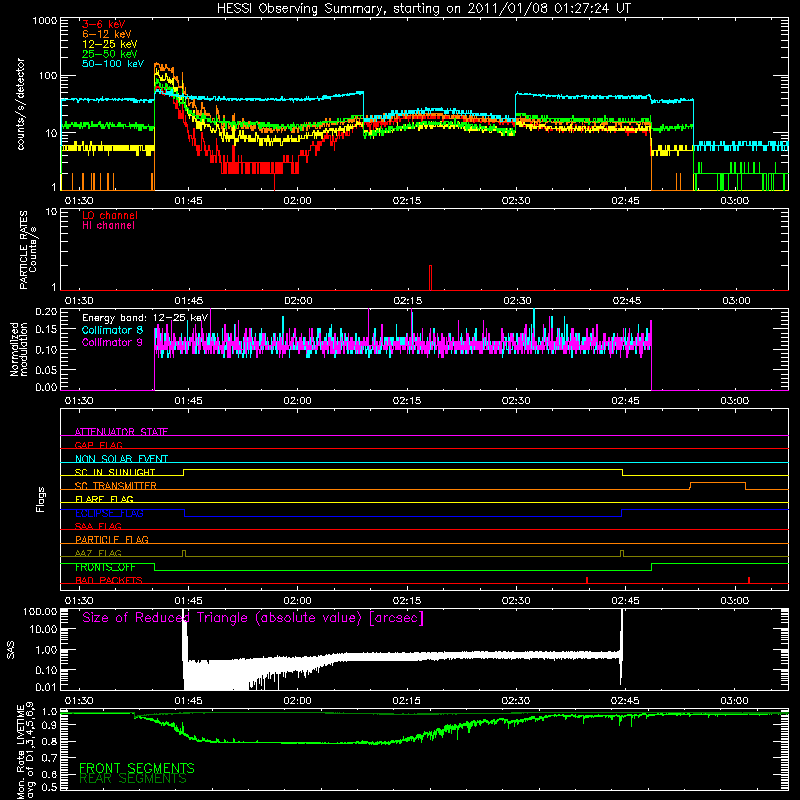
Task: Click the SAA FLAG label
Action: click(x=98, y=526)
